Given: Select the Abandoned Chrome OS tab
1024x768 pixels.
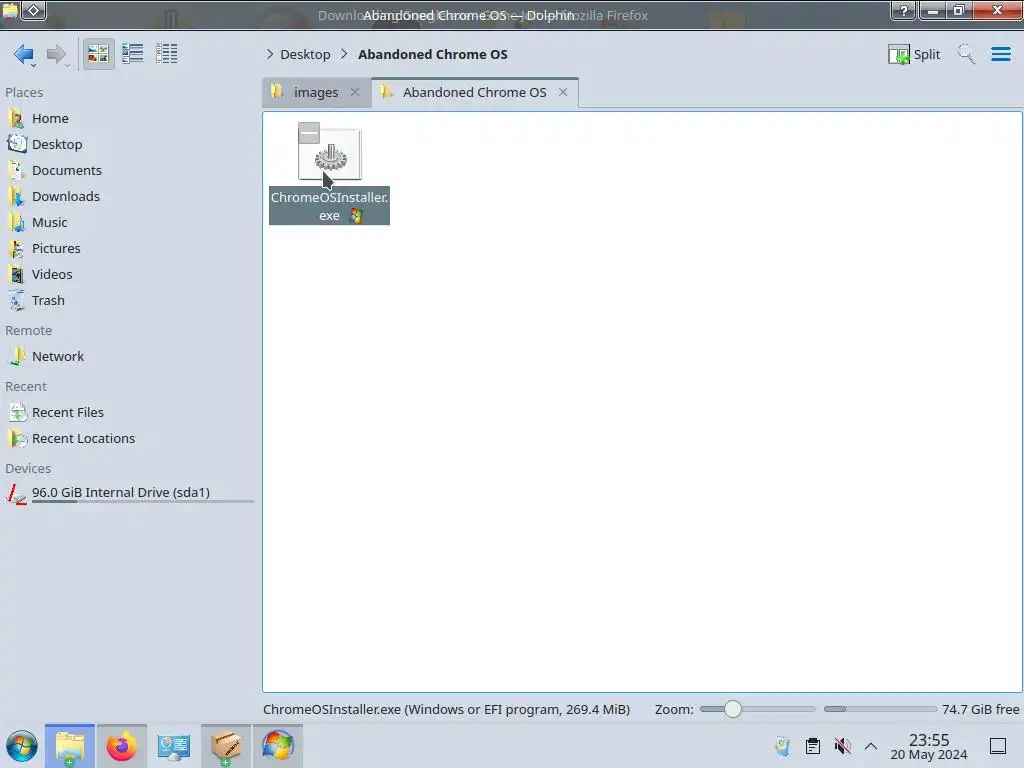Looking at the screenshot, I should (475, 92).
